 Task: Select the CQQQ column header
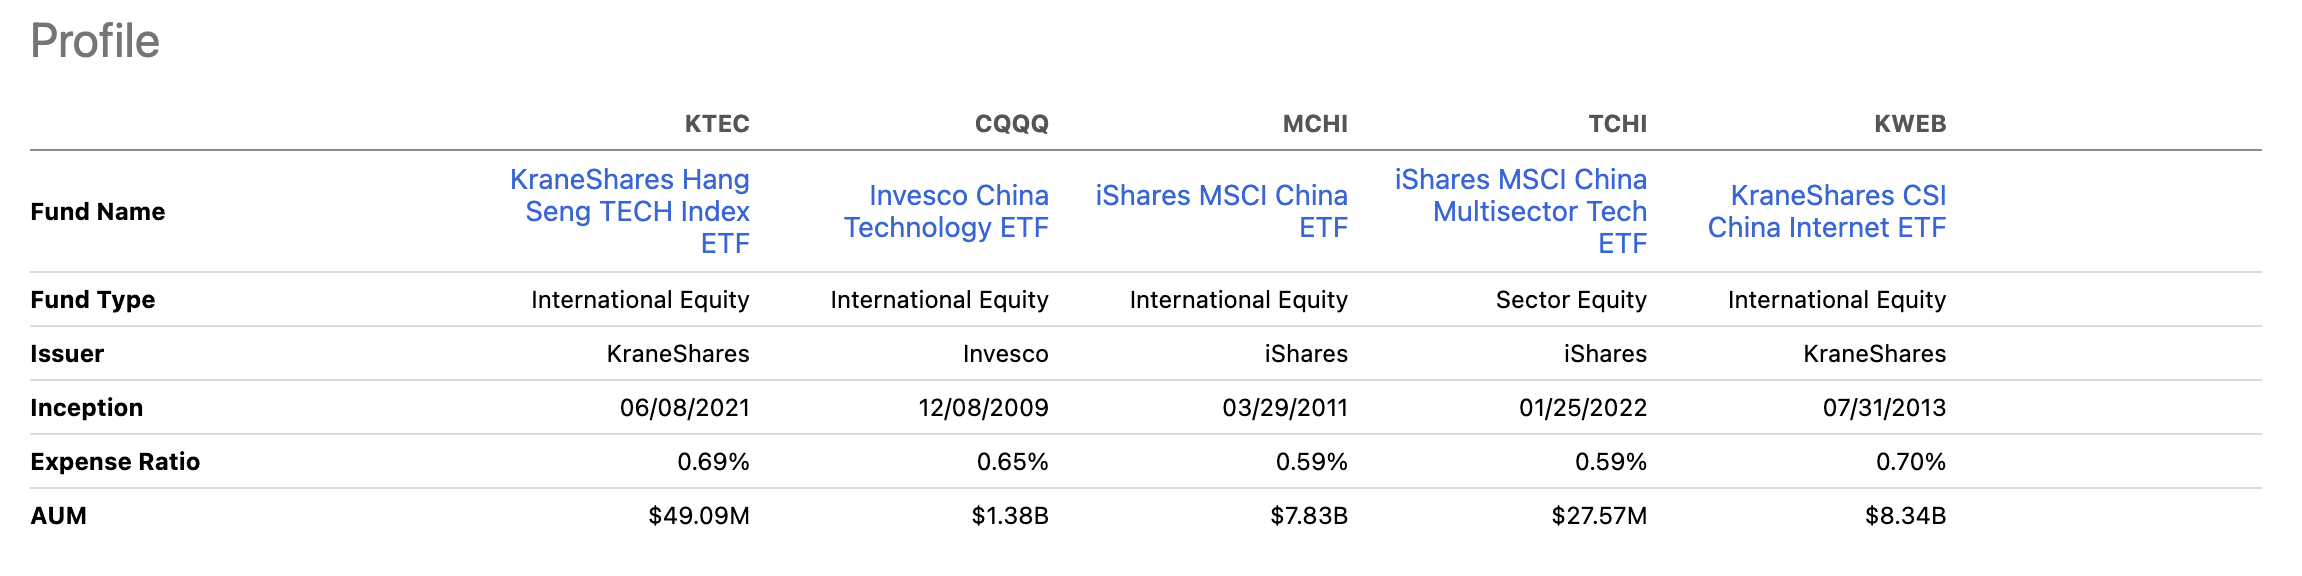coord(1011,124)
